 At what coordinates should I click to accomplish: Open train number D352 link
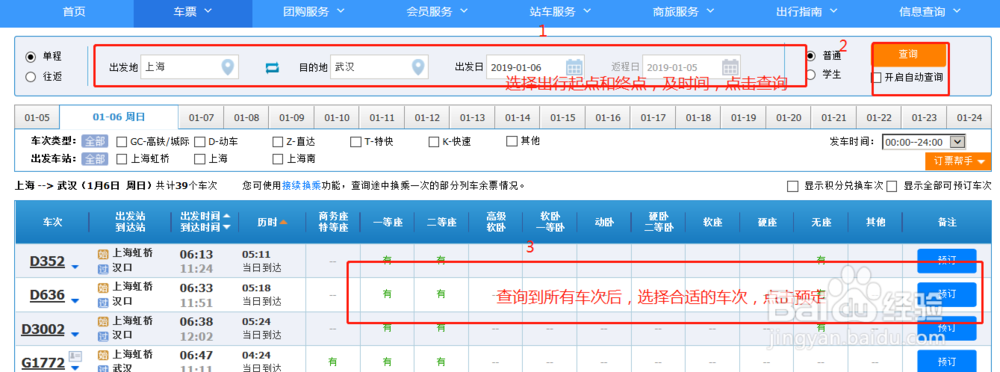pos(47,262)
